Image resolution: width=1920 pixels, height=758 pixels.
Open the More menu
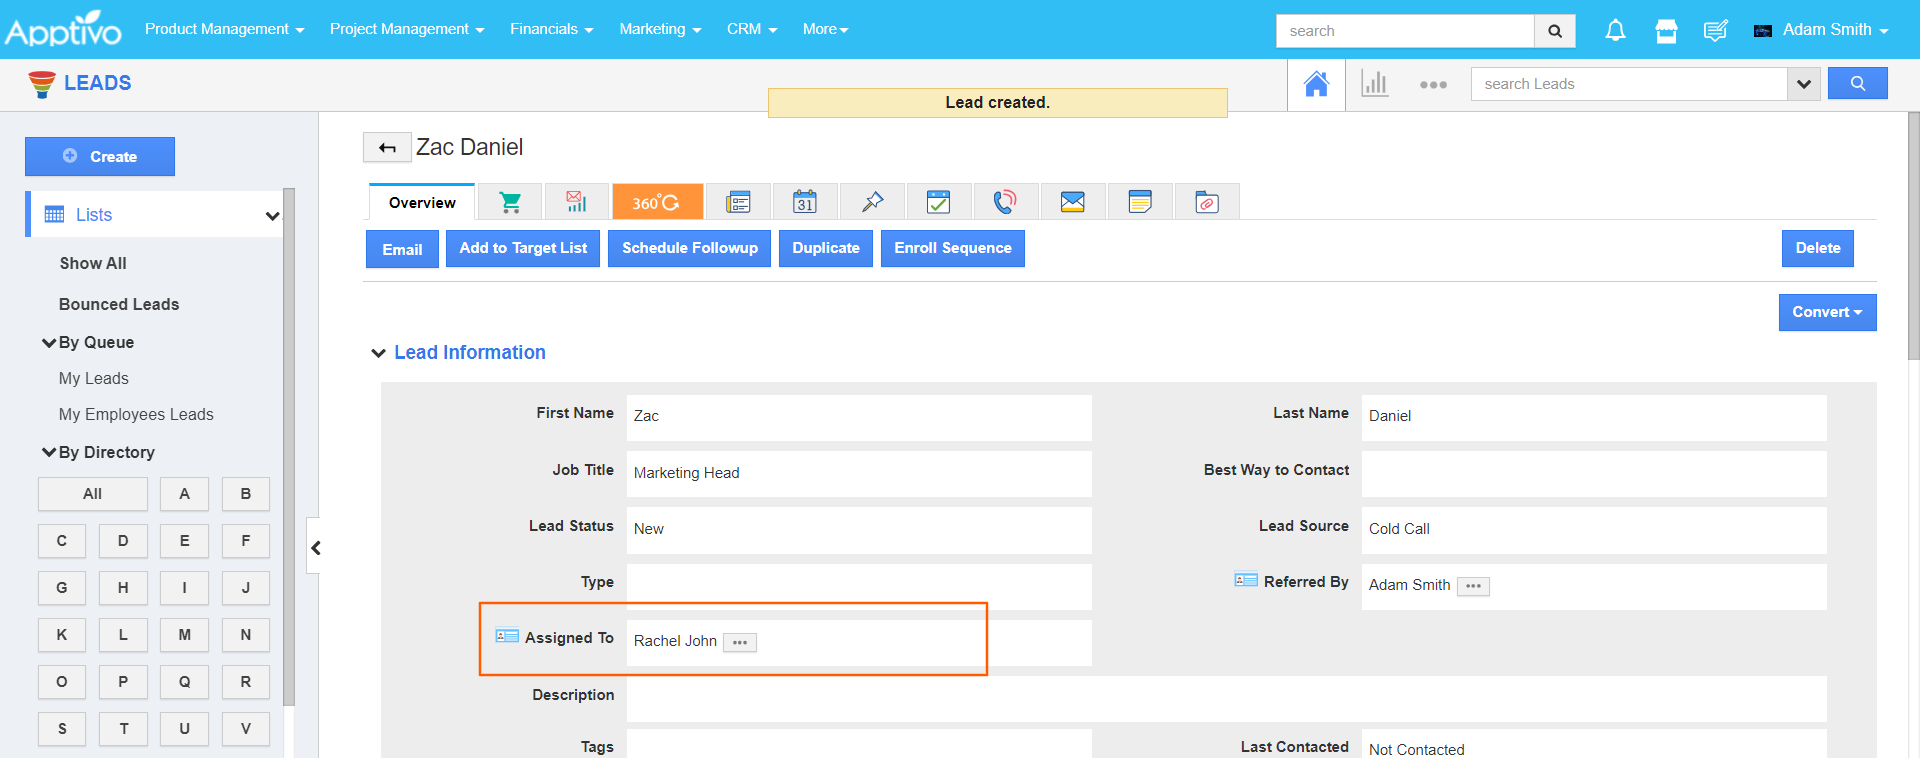pyautogui.click(x=825, y=29)
